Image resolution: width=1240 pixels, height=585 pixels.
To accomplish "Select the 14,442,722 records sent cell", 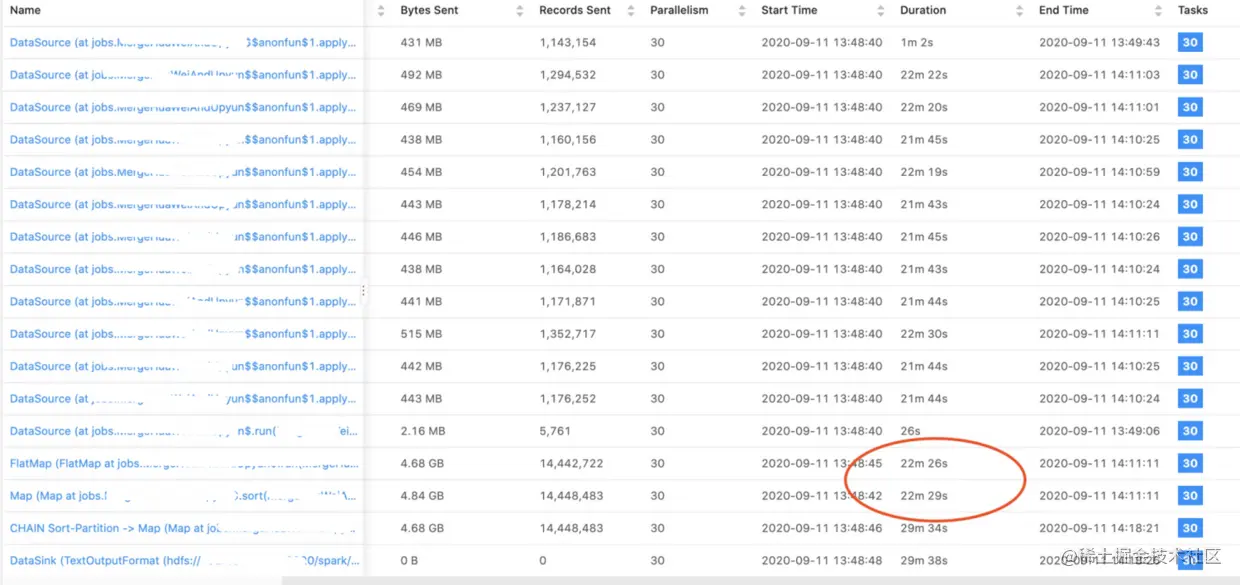I will [x=571, y=464].
